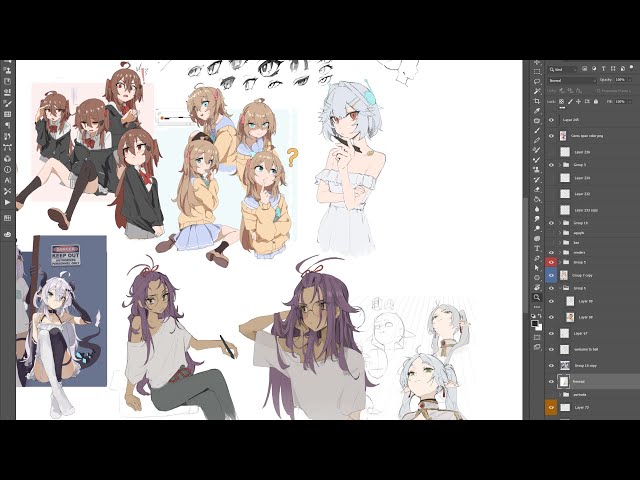Expand the Group 3 folder
The width and height of the screenshot is (640, 480).
click(x=560, y=165)
